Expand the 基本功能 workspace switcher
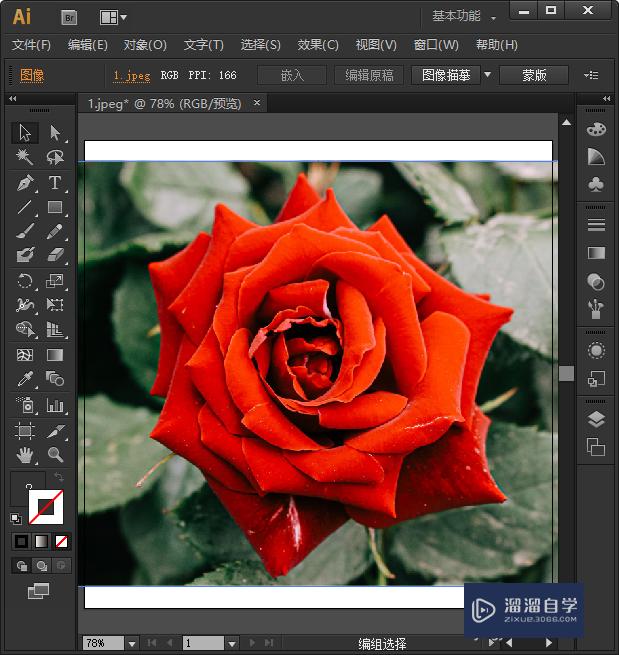Viewport: 619px width, 655px height. point(464,16)
